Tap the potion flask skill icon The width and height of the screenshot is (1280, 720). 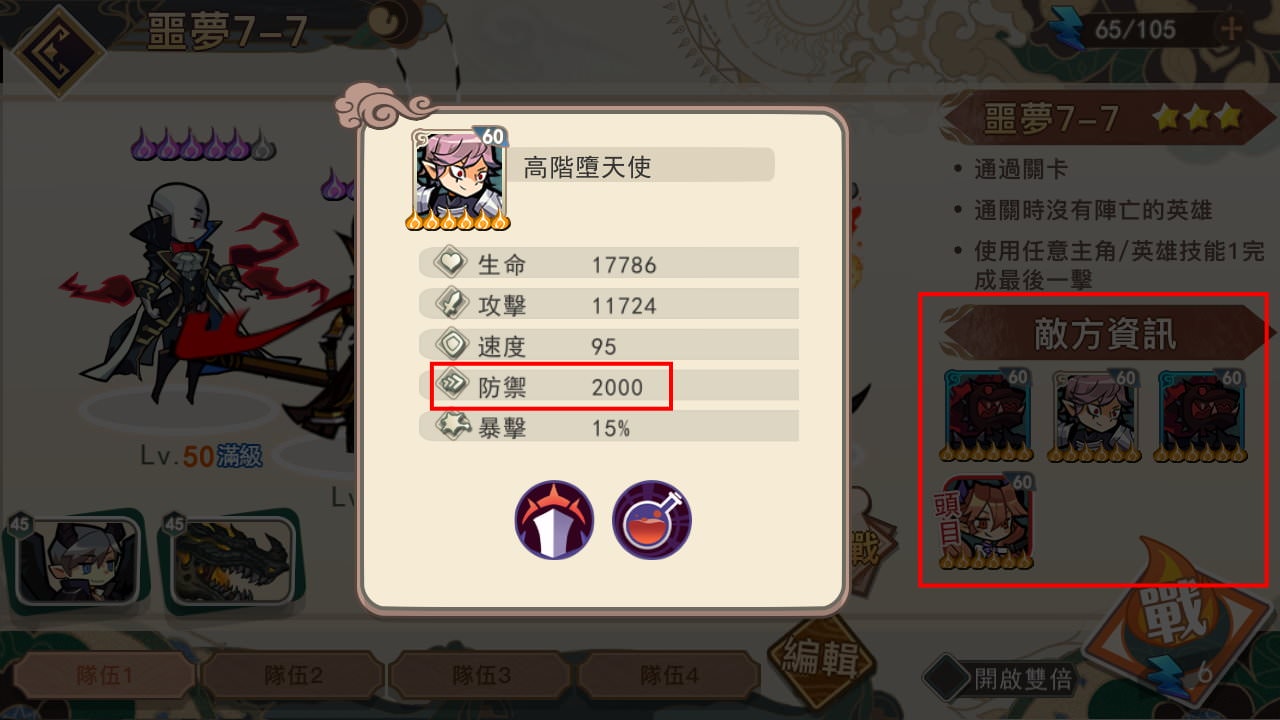pyautogui.click(x=652, y=520)
